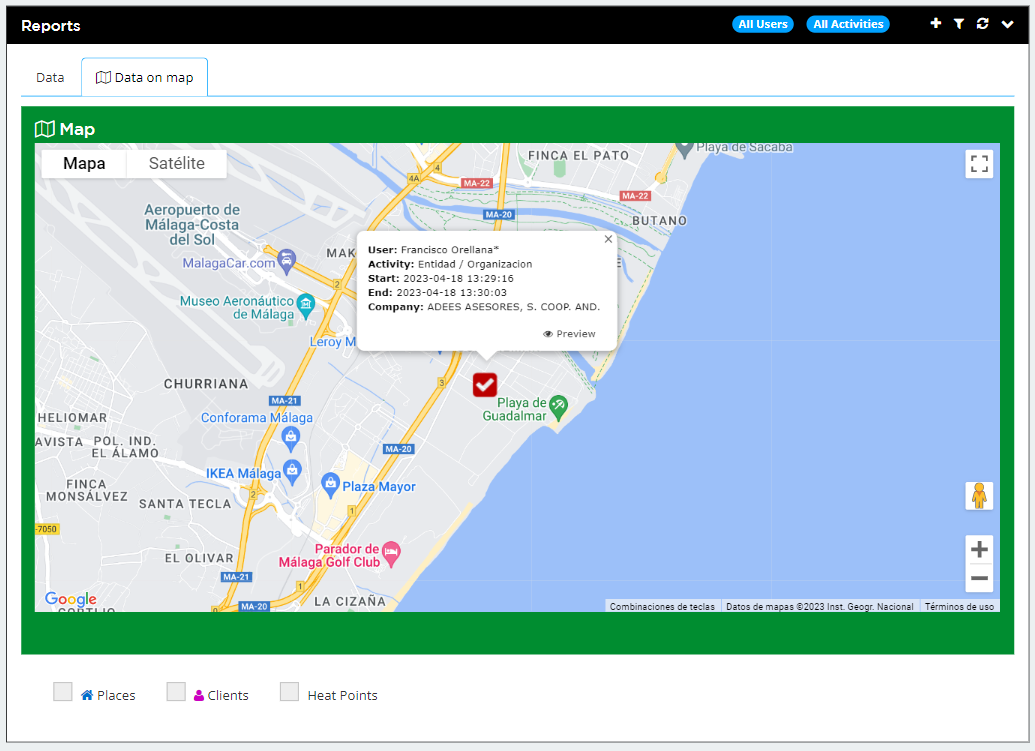Image resolution: width=1035 pixels, height=751 pixels.
Task: Enable the Heat Points checkbox
Action: click(289, 692)
